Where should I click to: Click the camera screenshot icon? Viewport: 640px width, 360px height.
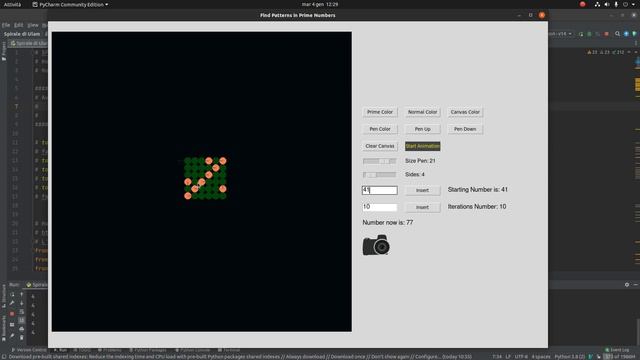coord(376,245)
